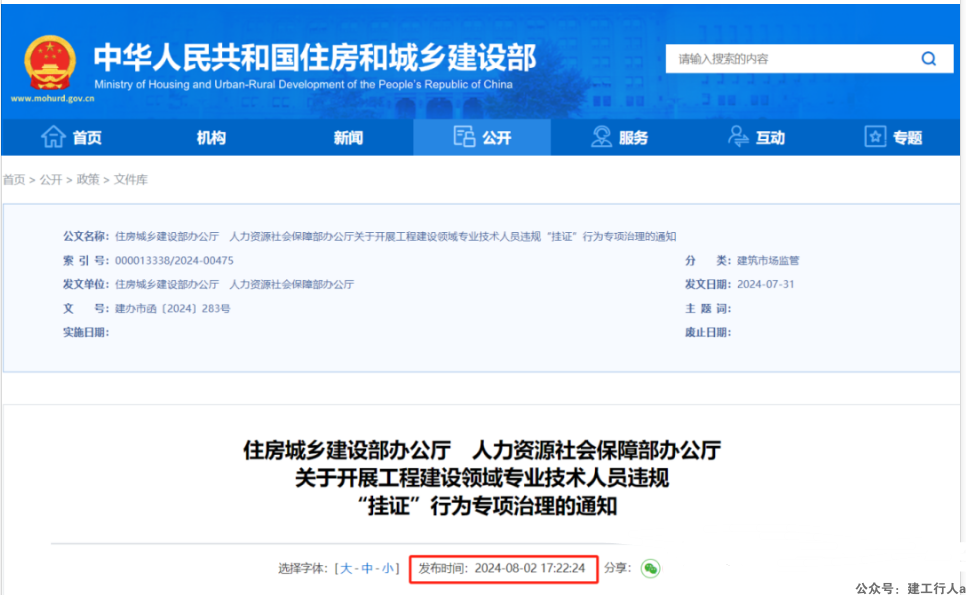Image resolution: width=966 pixels, height=595 pixels.
Task: Go to 首页 in breadcrumb
Action: (x=14, y=180)
